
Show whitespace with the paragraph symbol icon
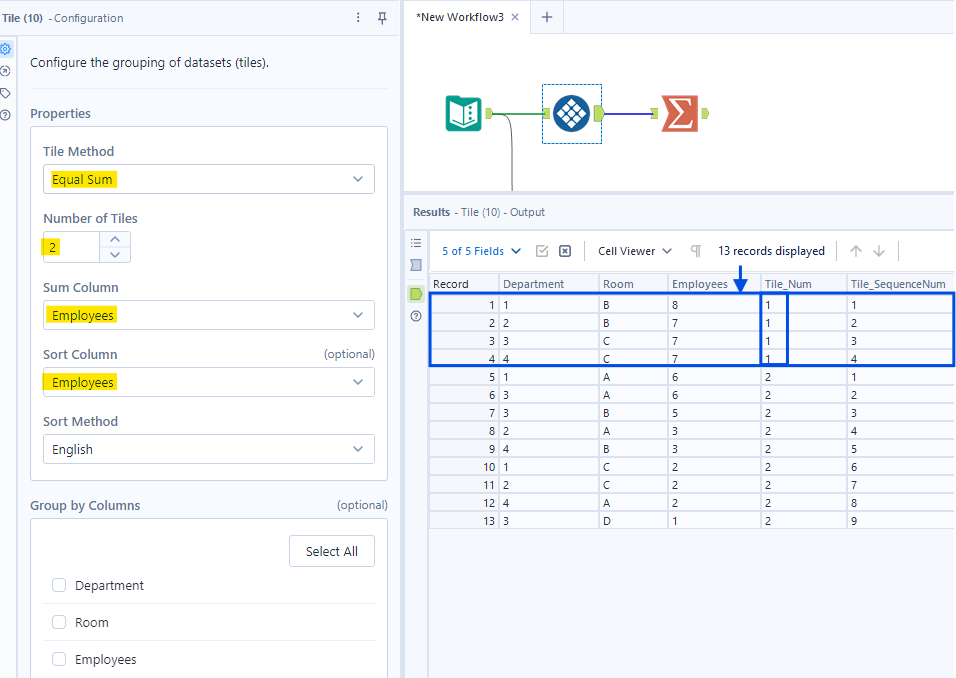pos(696,251)
